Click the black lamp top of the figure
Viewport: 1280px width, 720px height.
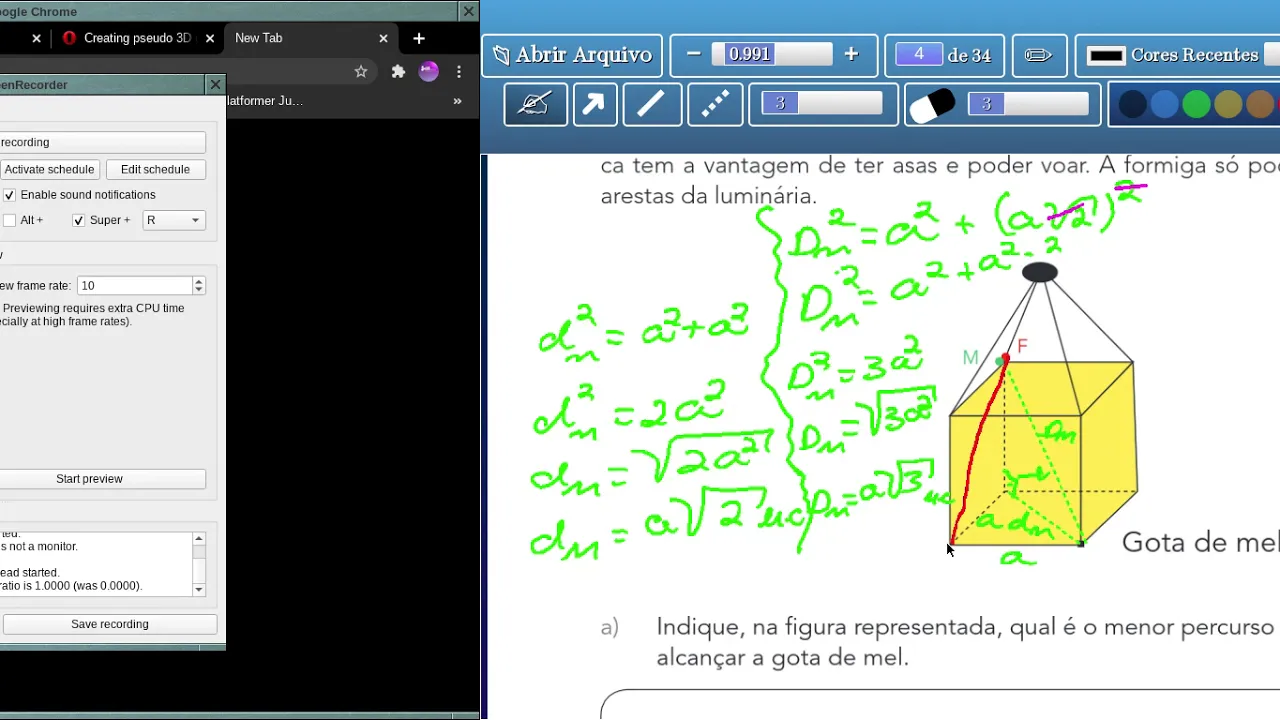point(1040,272)
